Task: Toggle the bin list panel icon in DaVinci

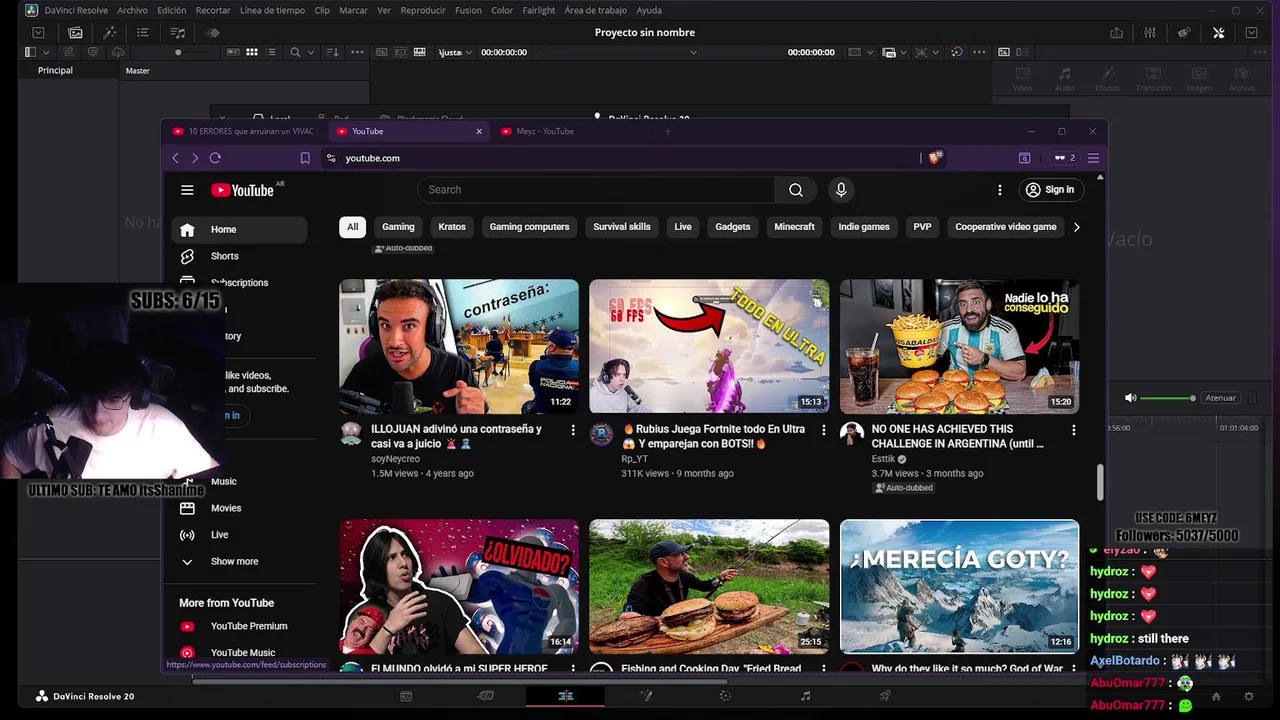Action: coord(30,52)
